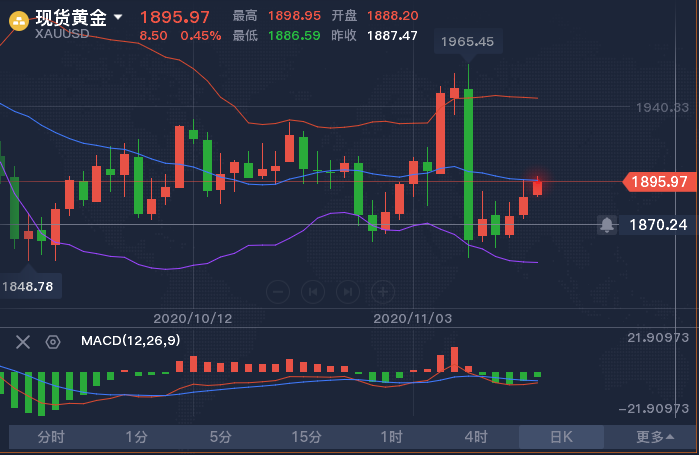
Task: Select the 分时 timeframe tab
Action: 51,437
